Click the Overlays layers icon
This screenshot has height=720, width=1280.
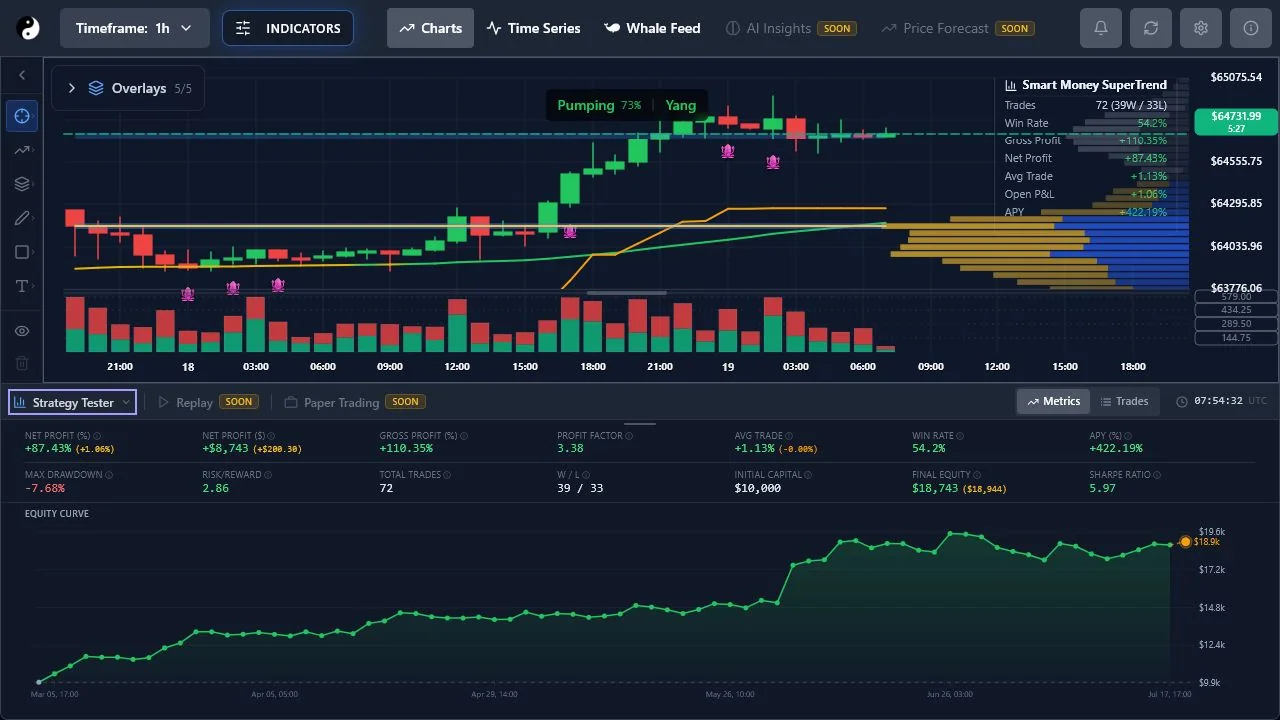pos(96,88)
